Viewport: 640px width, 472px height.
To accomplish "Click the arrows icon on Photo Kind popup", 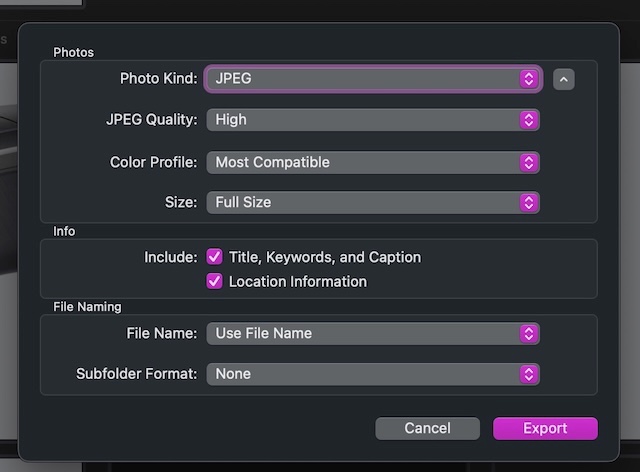I will click(x=528, y=78).
